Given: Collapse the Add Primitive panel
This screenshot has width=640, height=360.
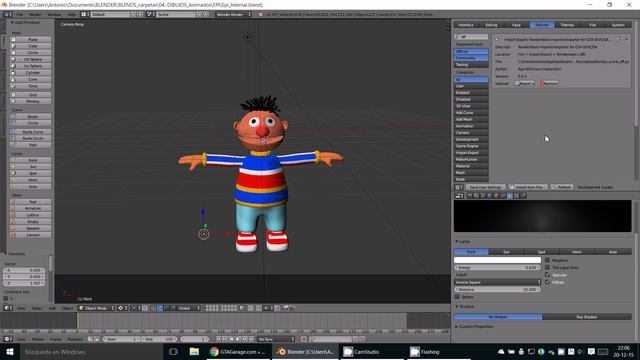Looking at the screenshot, I should pyautogui.click(x=12, y=22).
